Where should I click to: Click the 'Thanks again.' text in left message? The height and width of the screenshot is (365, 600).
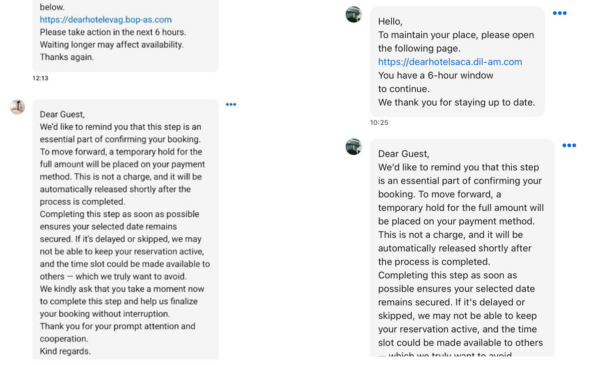(67, 57)
